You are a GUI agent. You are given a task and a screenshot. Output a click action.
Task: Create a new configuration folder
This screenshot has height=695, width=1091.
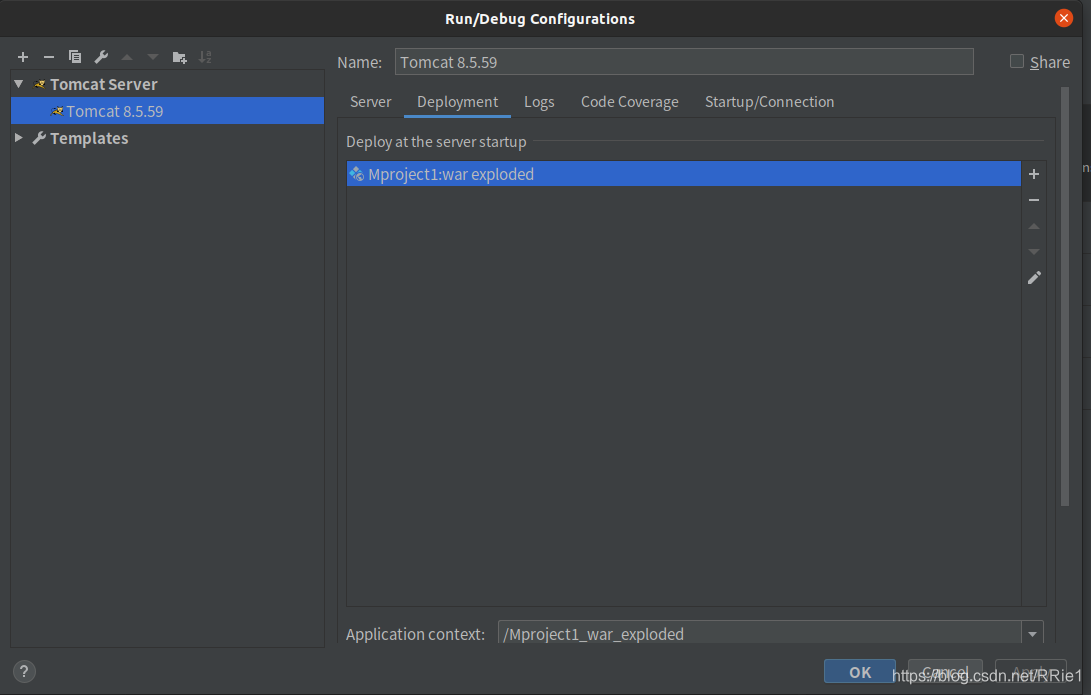point(180,57)
